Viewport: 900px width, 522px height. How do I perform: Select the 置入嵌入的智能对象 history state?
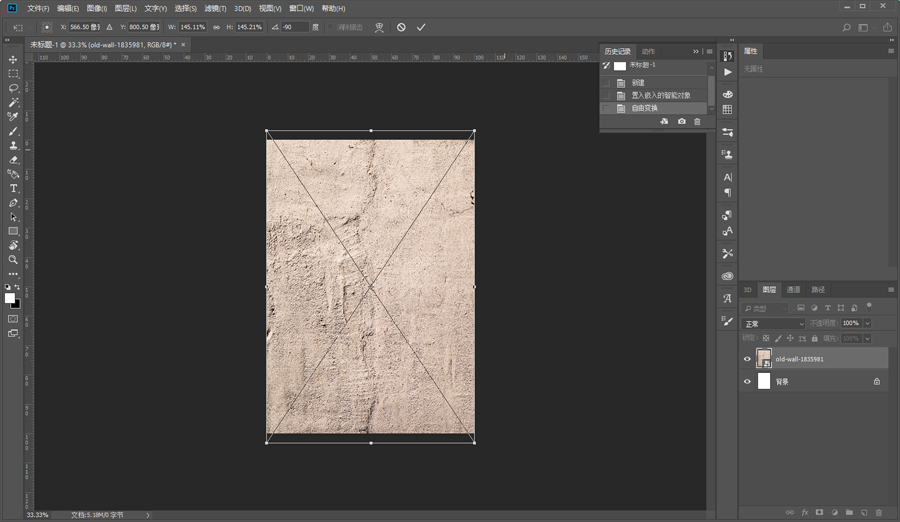[660, 95]
